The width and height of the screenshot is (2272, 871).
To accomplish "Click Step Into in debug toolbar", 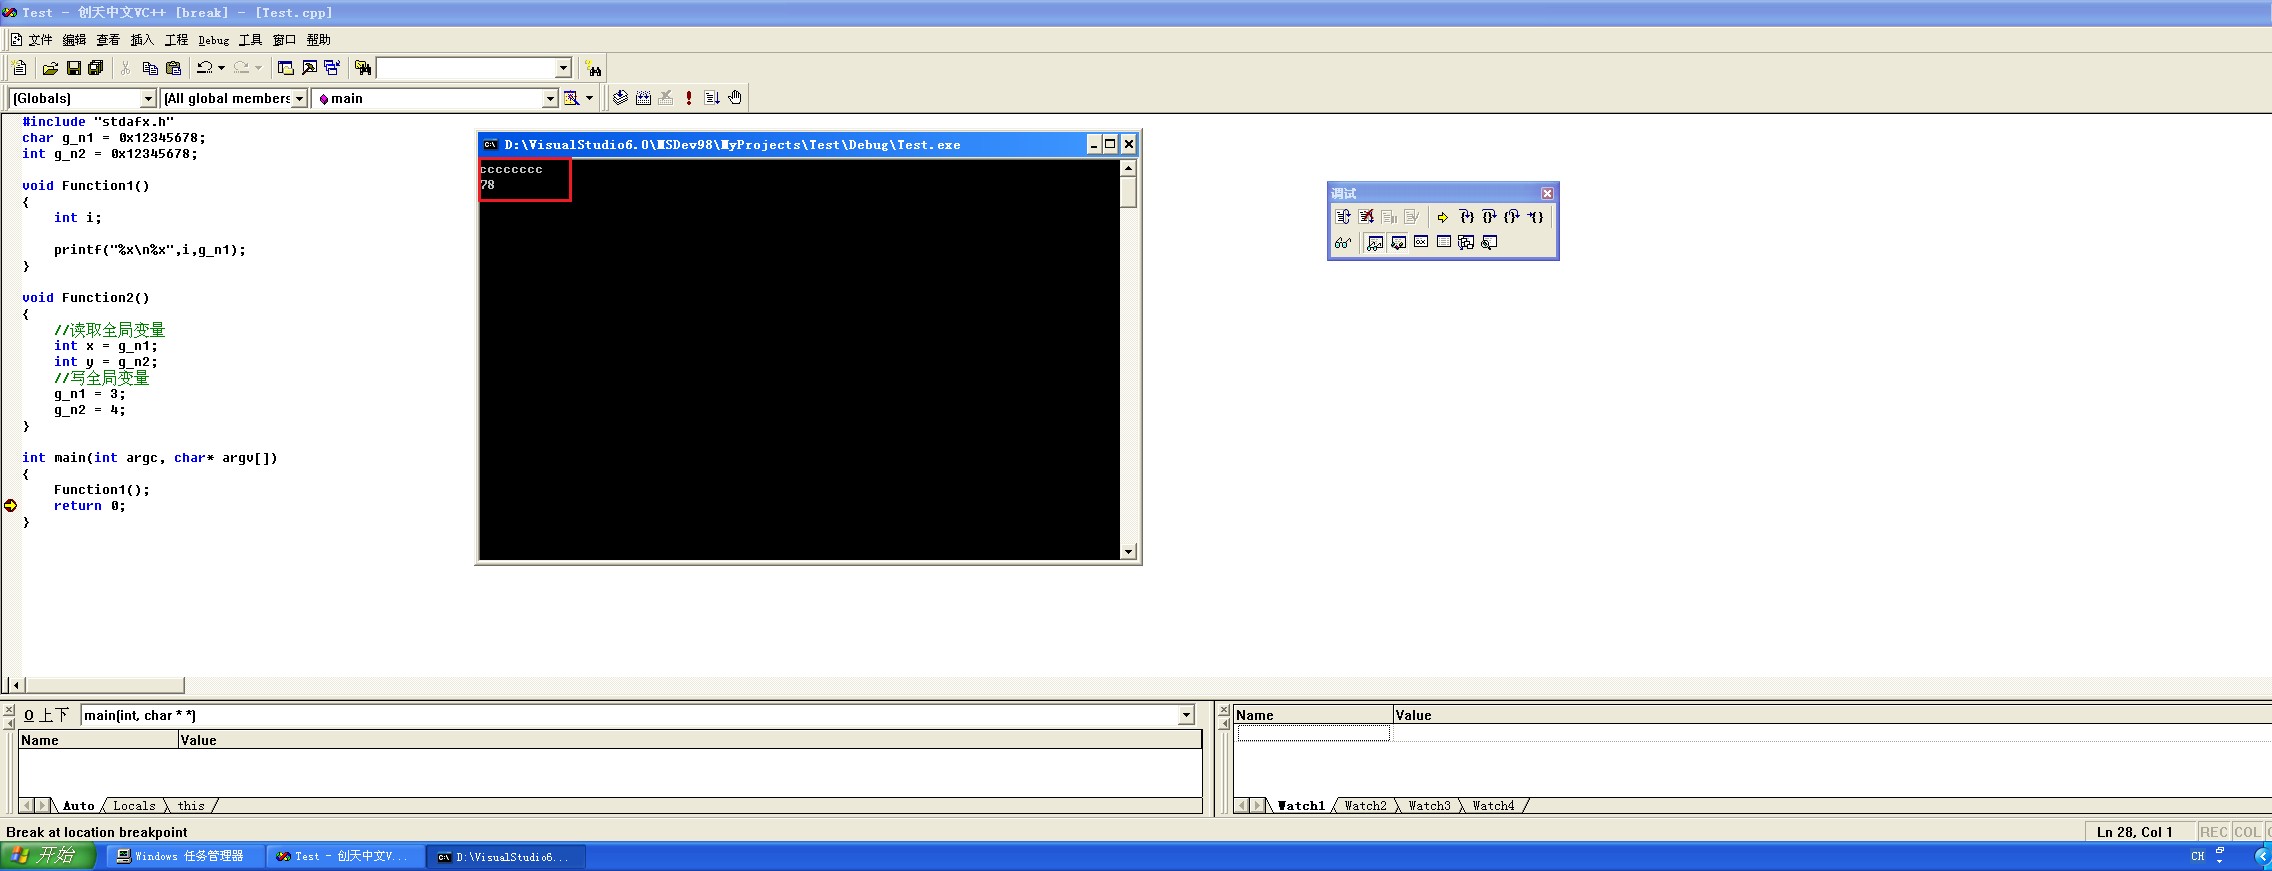I will point(1466,217).
